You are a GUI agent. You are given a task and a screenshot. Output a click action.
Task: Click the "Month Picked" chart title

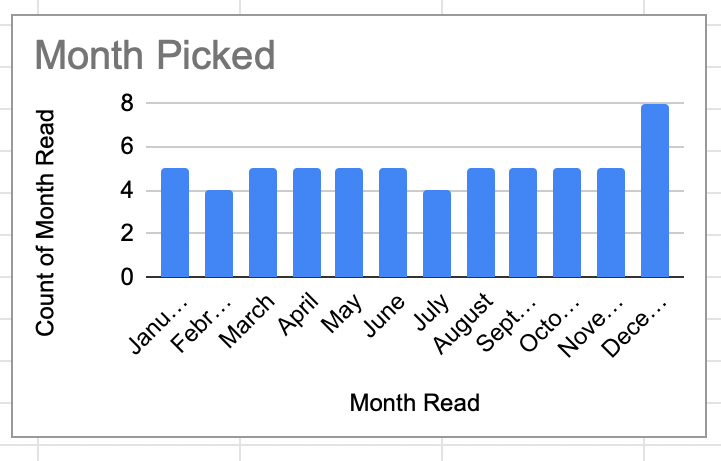coord(155,56)
